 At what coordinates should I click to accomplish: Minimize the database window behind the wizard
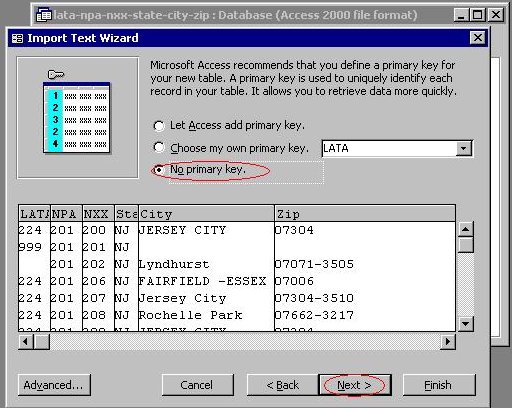point(461,15)
